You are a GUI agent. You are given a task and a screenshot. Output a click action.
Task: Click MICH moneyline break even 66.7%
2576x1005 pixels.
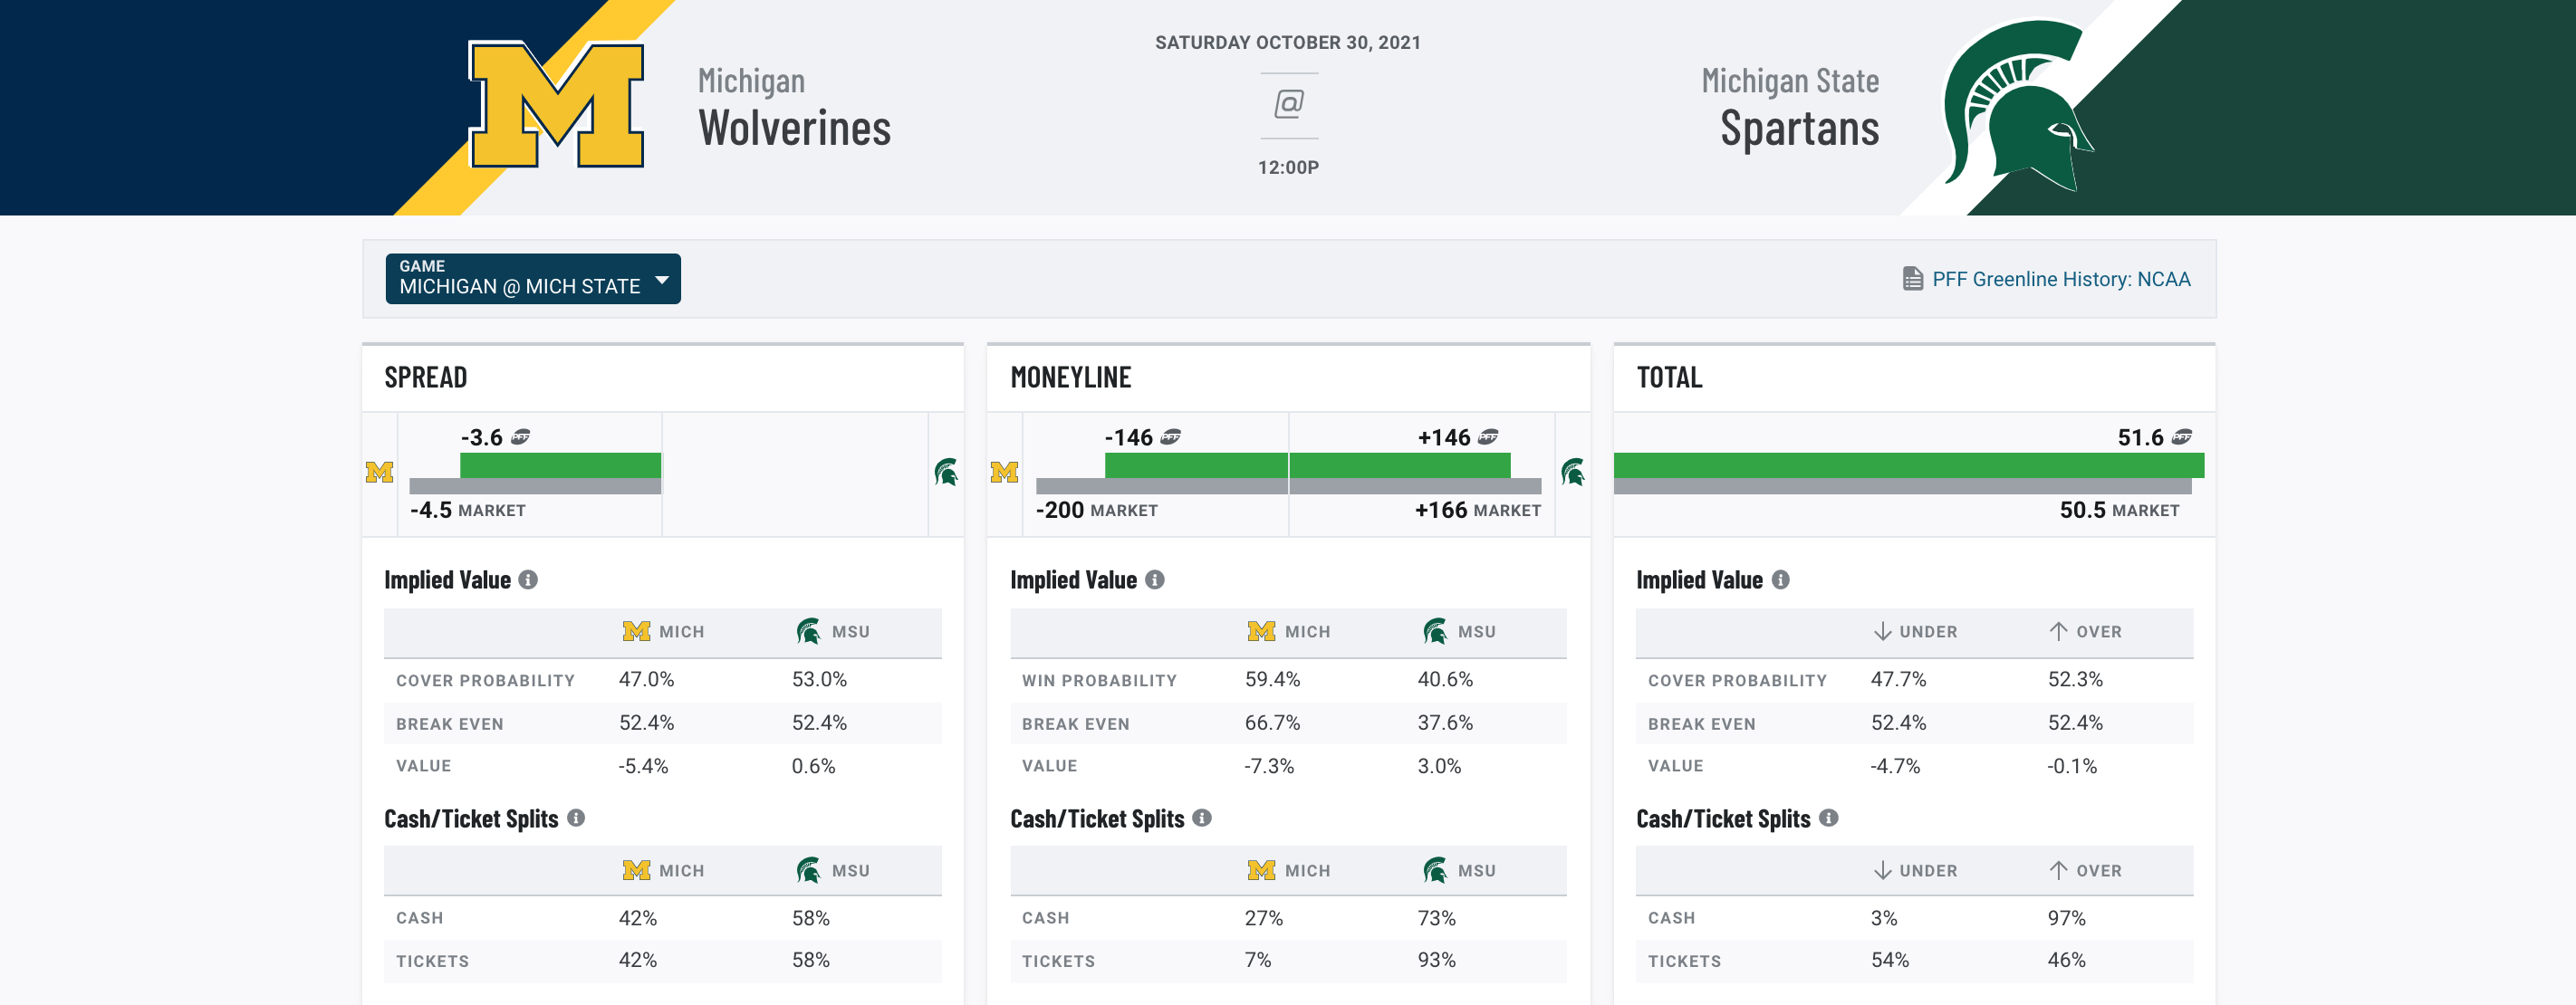pyautogui.click(x=1272, y=723)
